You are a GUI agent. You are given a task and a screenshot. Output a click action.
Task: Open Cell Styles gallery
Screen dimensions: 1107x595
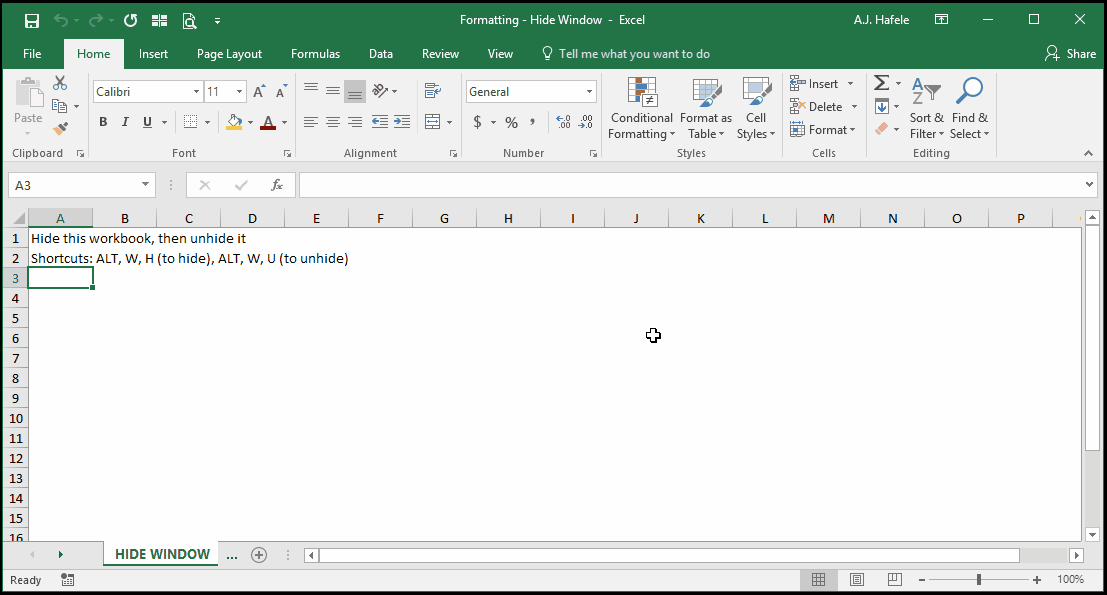click(x=756, y=109)
